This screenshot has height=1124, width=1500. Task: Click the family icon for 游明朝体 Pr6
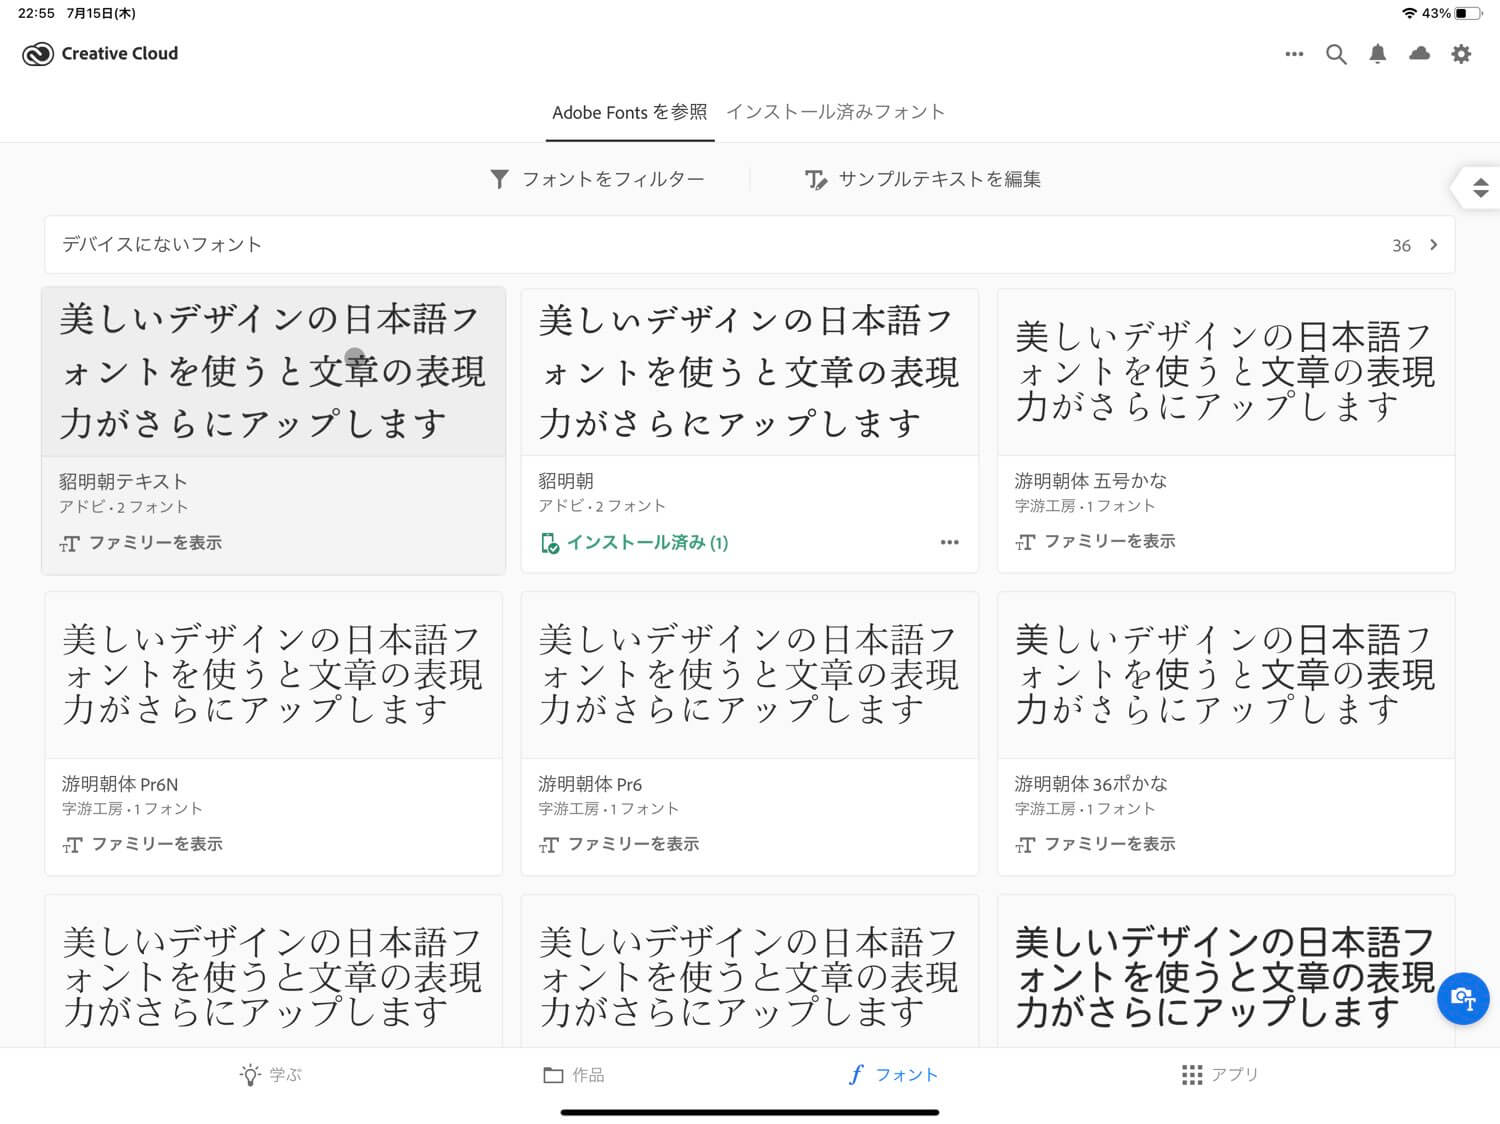tap(548, 845)
